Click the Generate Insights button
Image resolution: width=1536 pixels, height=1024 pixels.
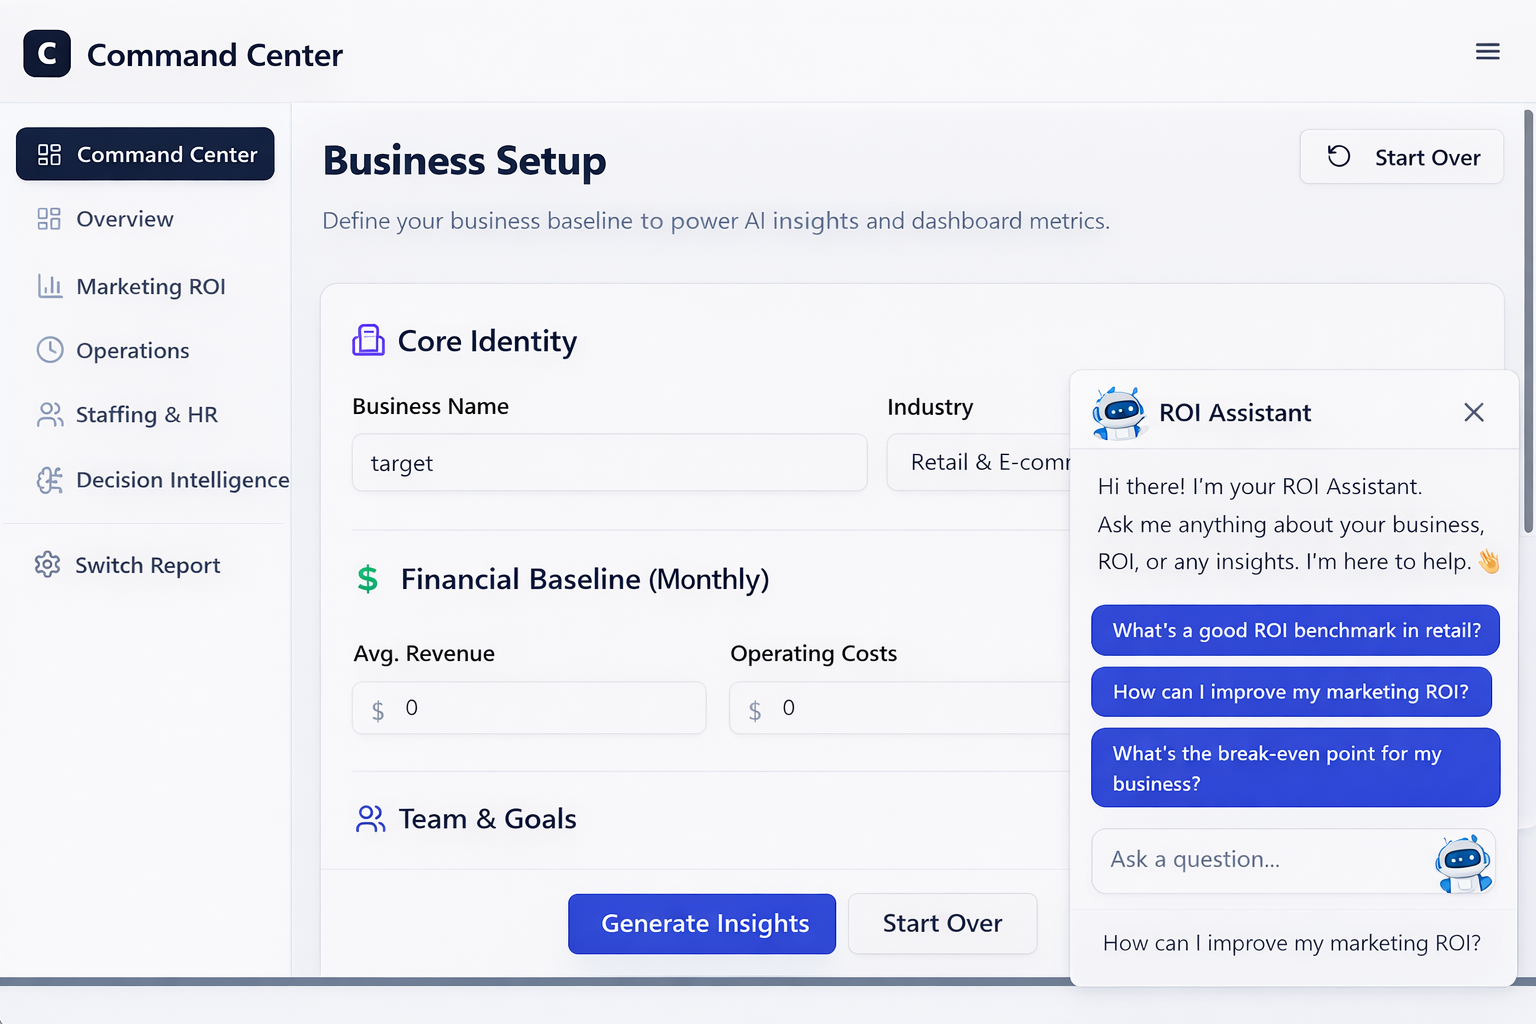click(701, 923)
